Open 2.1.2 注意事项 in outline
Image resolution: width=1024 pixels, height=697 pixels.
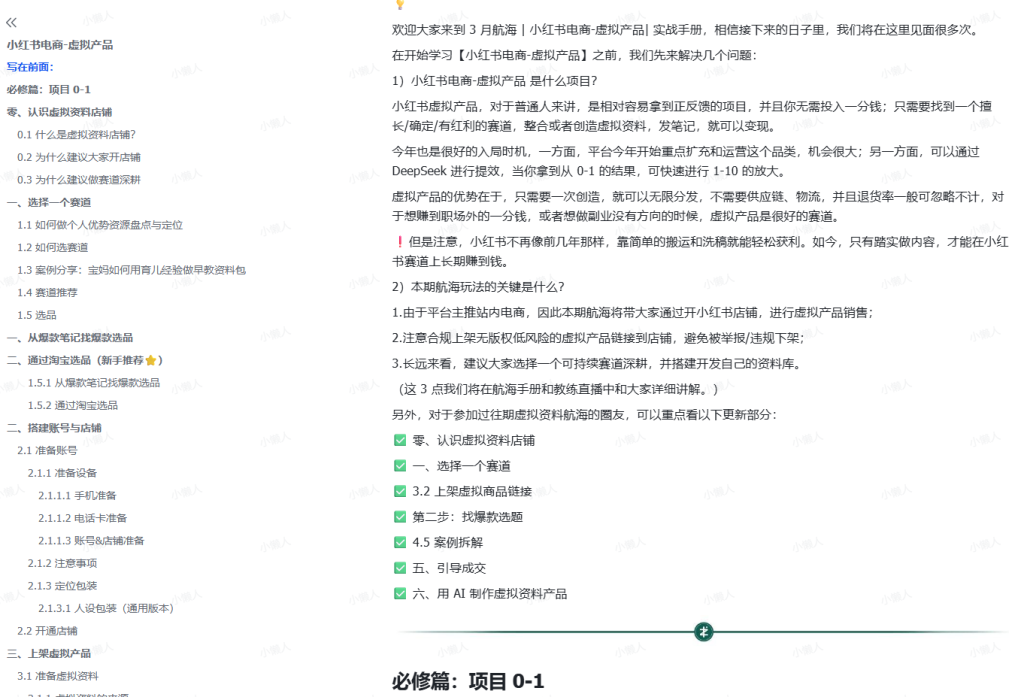(62, 562)
